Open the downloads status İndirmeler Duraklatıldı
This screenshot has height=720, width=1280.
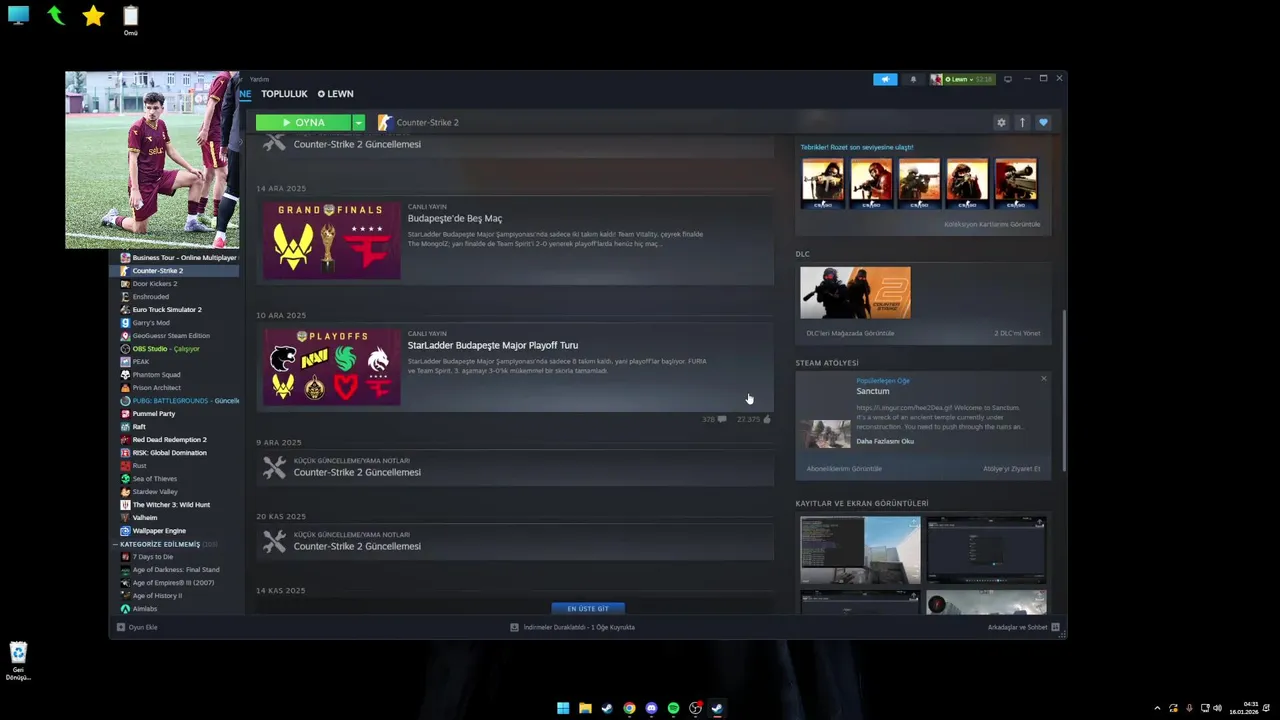coord(573,628)
